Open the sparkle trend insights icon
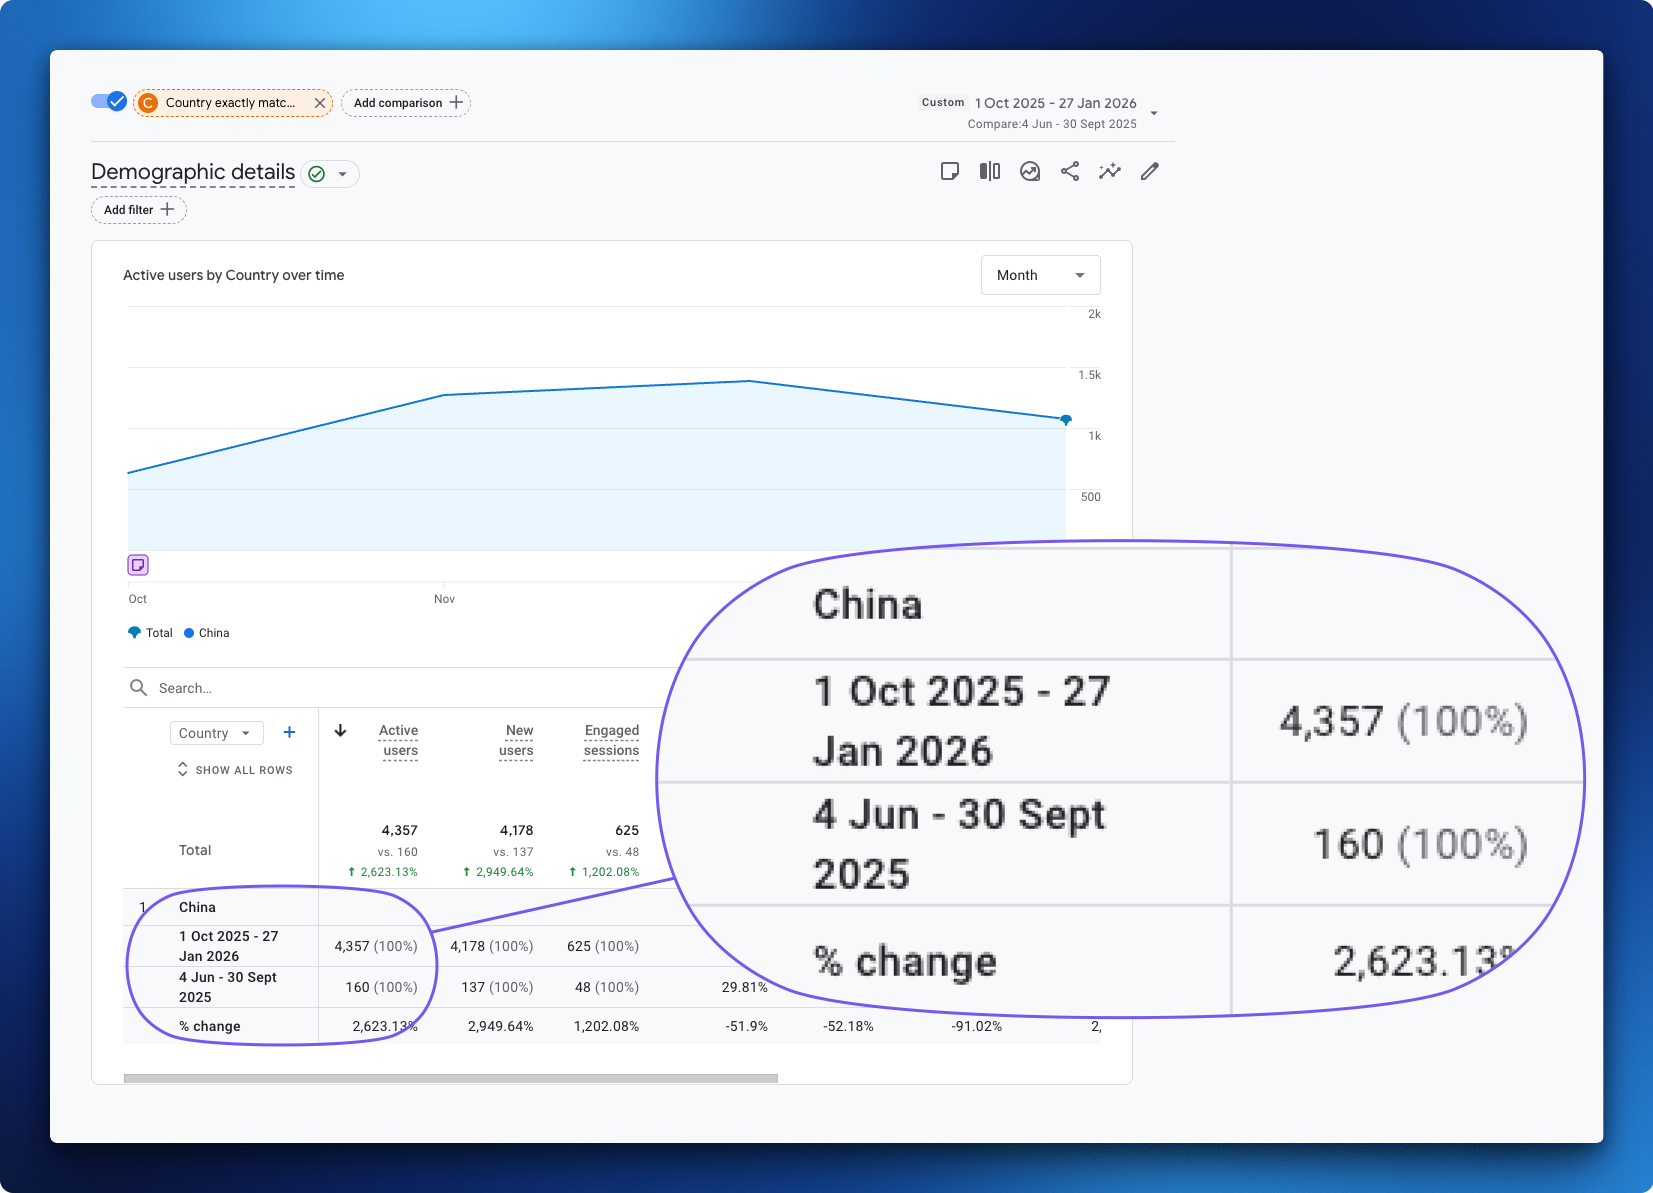 [x=1110, y=171]
